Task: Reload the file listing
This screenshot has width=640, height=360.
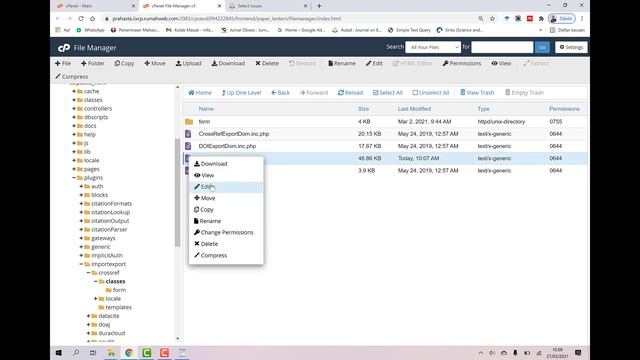Action: [350, 93]
